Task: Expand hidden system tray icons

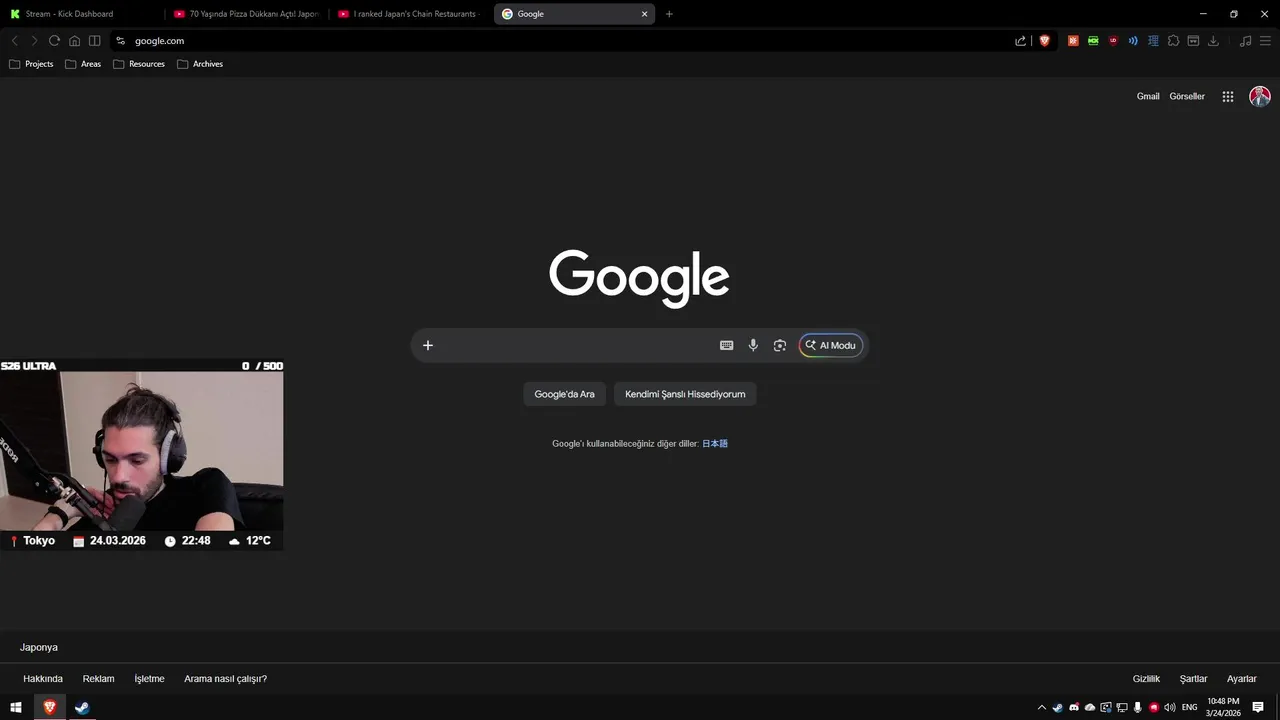Action: click(1042, 708)
